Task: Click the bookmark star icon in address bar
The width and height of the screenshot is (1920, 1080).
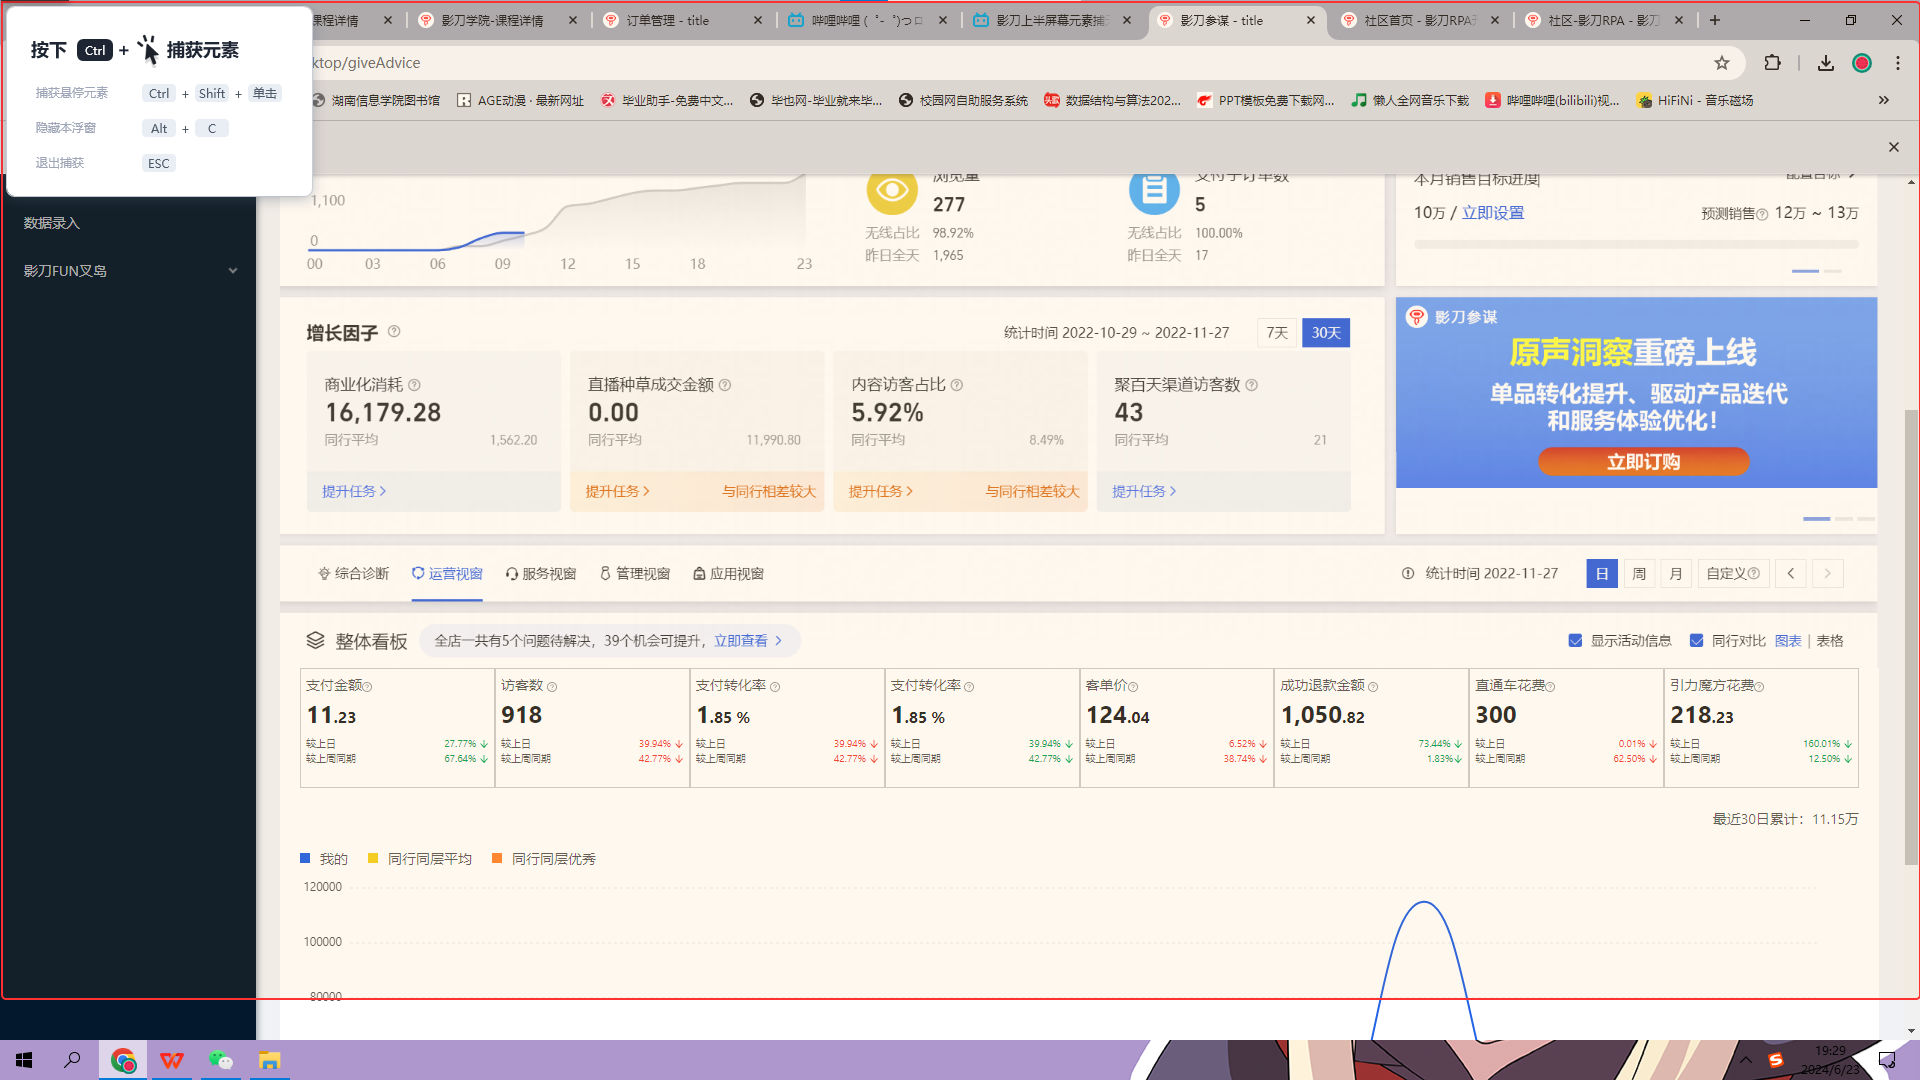Action: point(1721,63)
